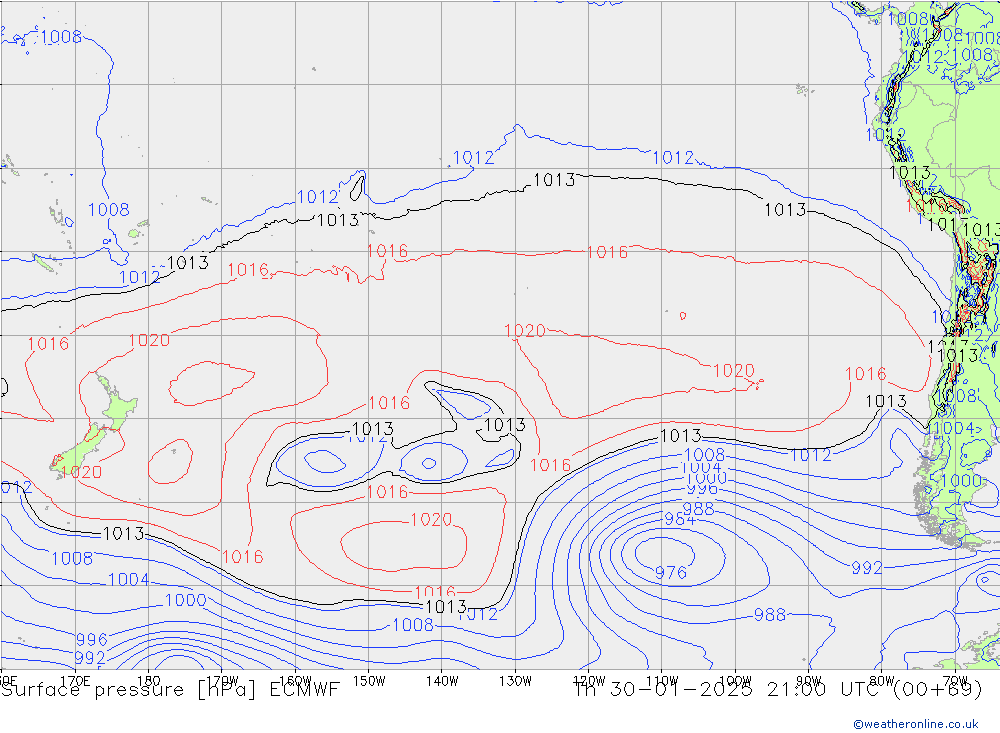Click the 170E longitude label
Screen dimensions: 1000x733
[75, 681]
